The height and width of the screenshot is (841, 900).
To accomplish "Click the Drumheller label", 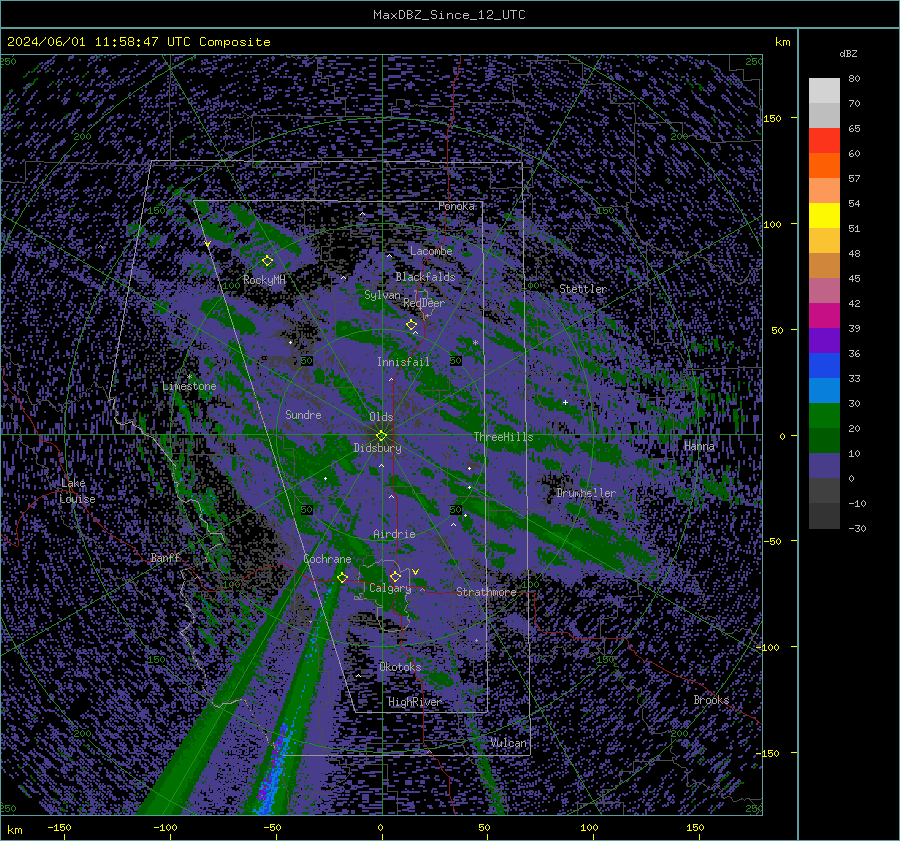I will [x=585, y=493].
